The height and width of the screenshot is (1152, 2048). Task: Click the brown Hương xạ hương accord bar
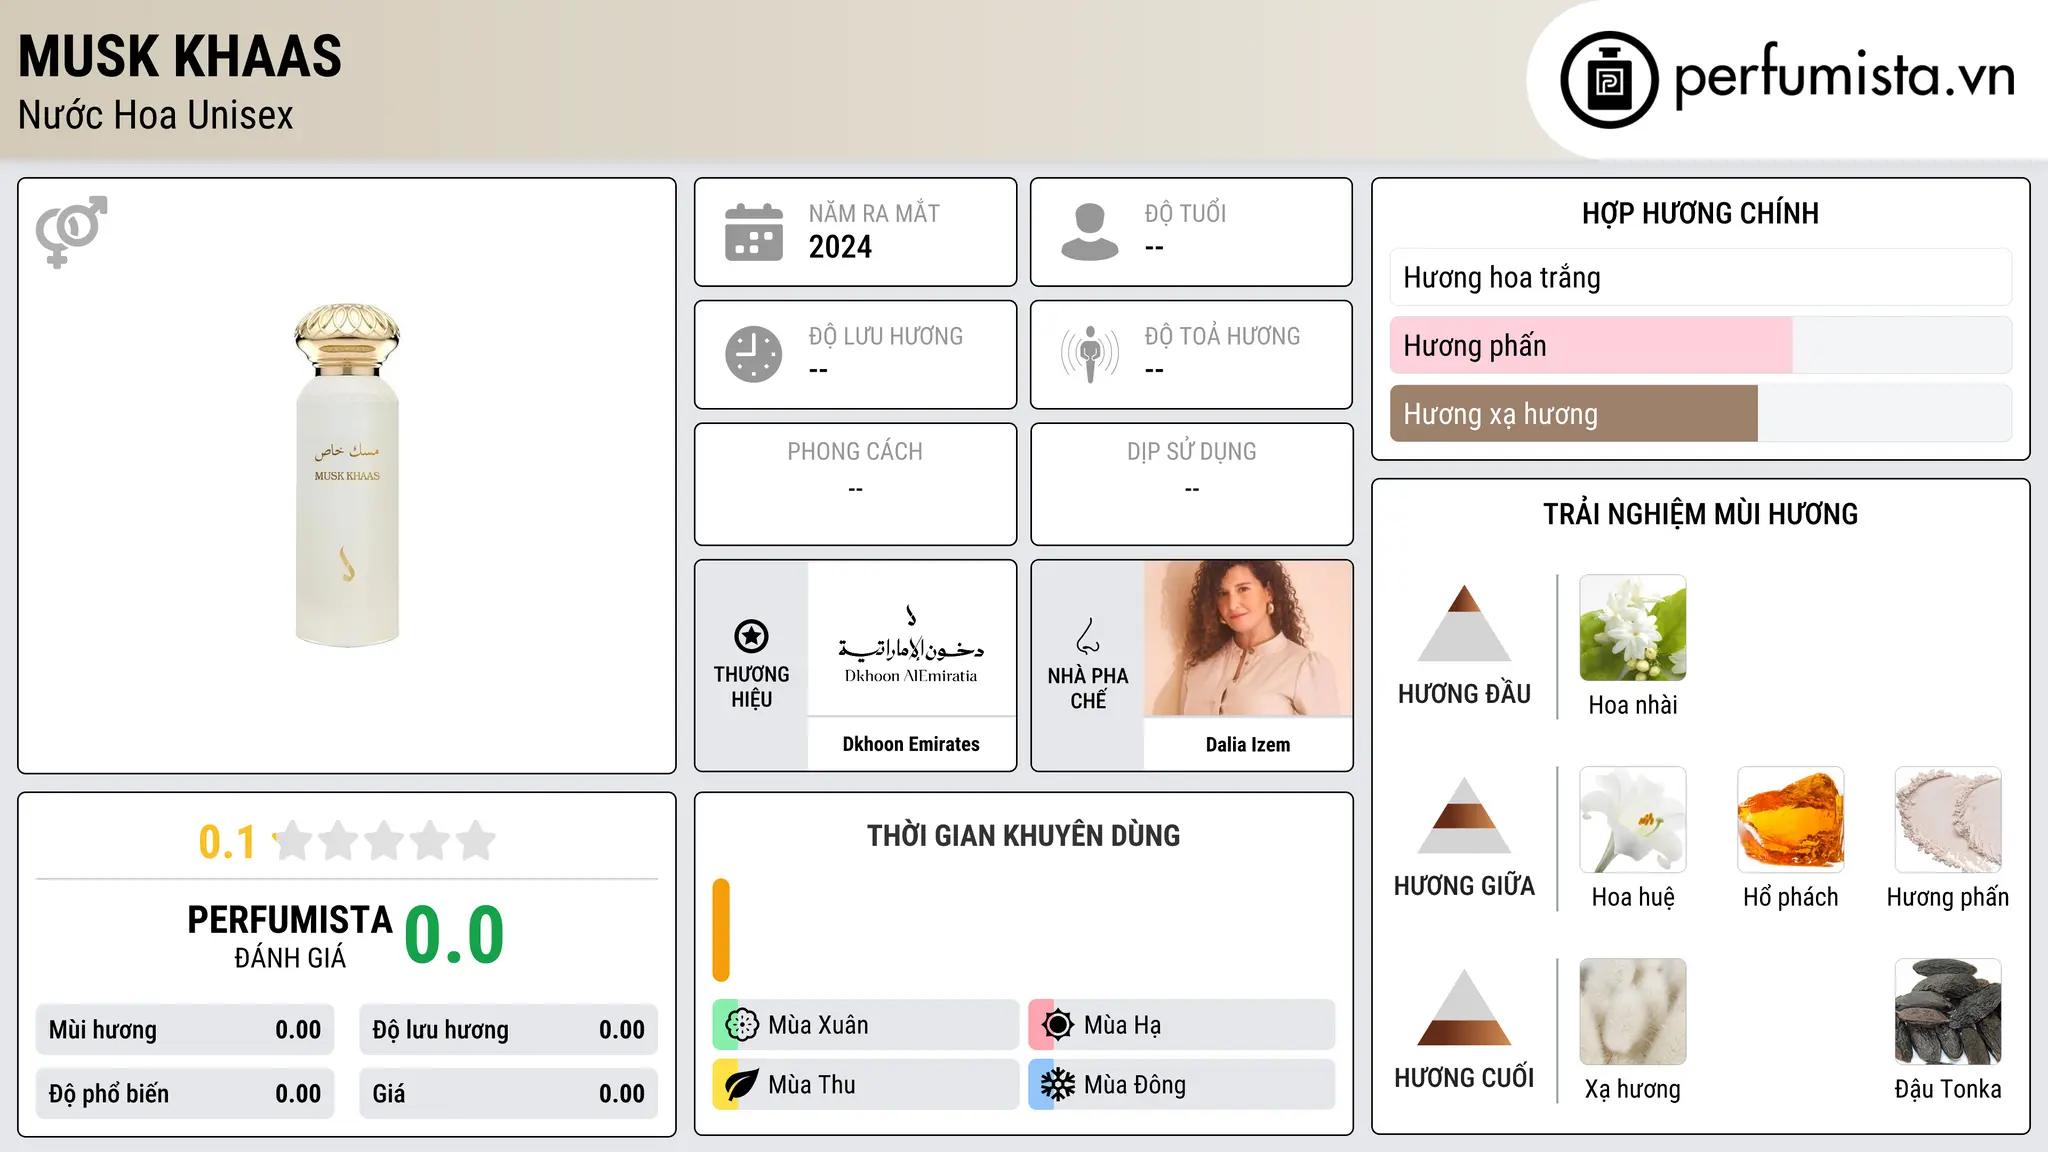(1574, 413)
